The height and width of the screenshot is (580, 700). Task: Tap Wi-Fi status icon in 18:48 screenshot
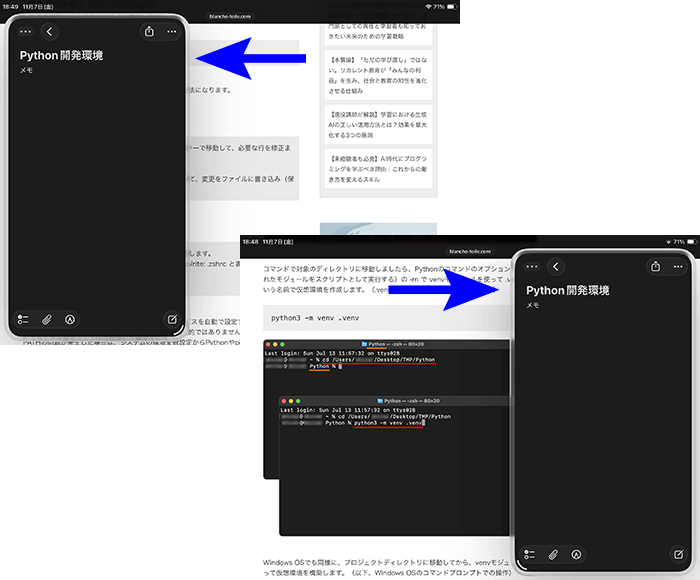[x=668, y=242]
